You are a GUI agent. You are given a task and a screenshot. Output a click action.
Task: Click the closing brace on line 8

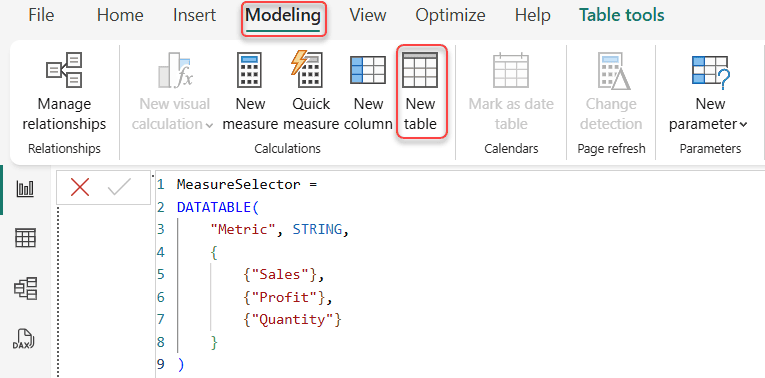pyautogui.click(x=214, y=342)
